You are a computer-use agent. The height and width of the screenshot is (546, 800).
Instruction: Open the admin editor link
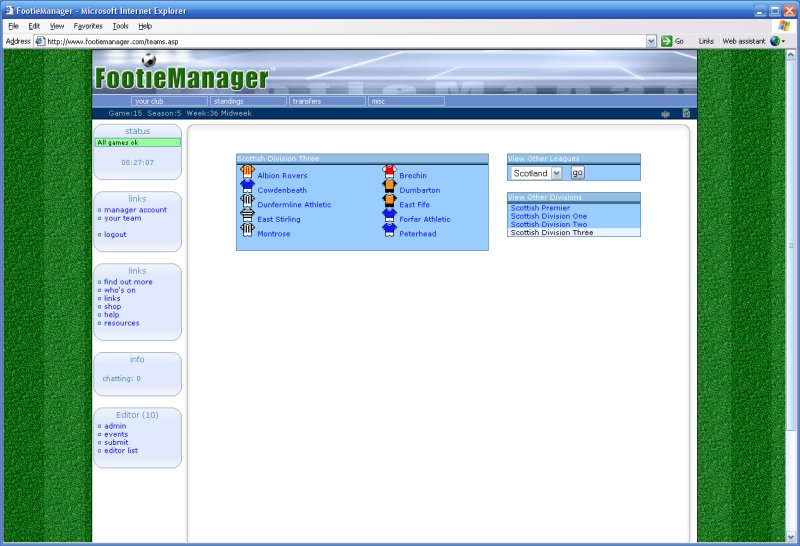pos(115,426)
